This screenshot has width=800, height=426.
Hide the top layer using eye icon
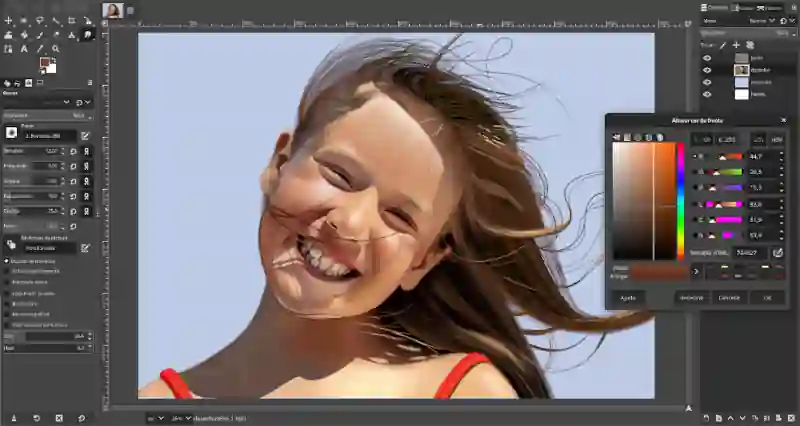pos(707,58)
